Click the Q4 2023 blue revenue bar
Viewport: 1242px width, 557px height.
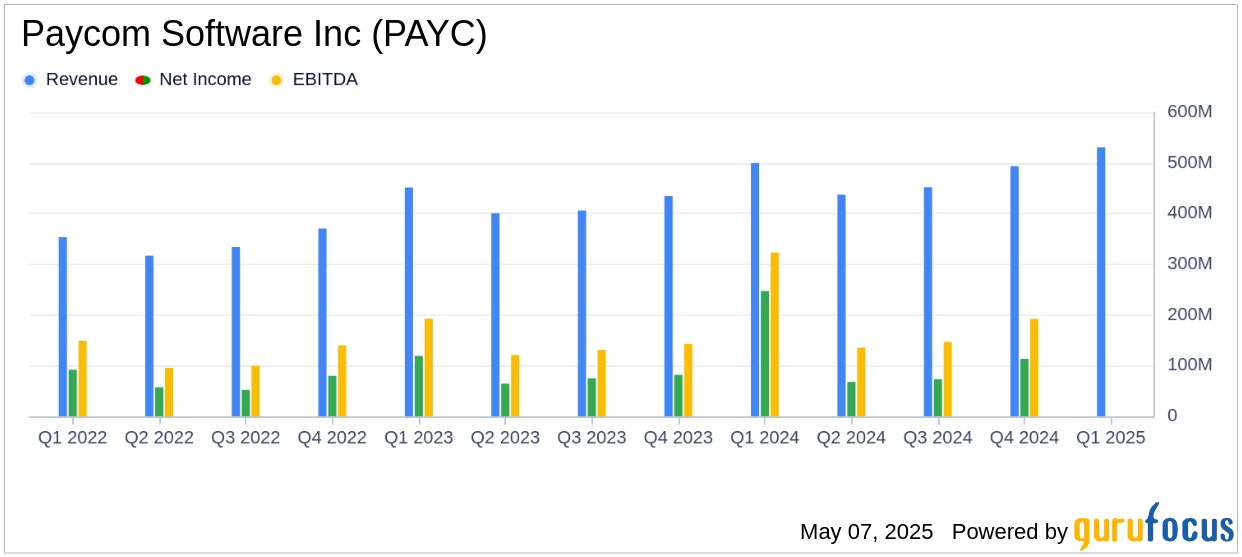pos(668,306)
